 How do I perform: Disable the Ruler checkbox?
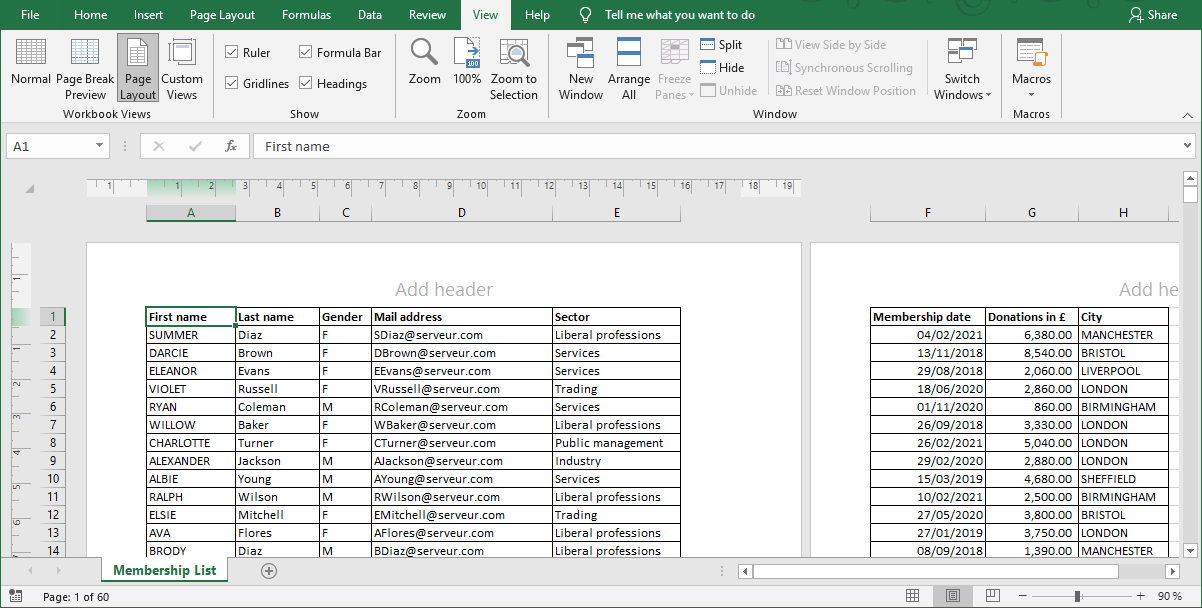[229, 52]
